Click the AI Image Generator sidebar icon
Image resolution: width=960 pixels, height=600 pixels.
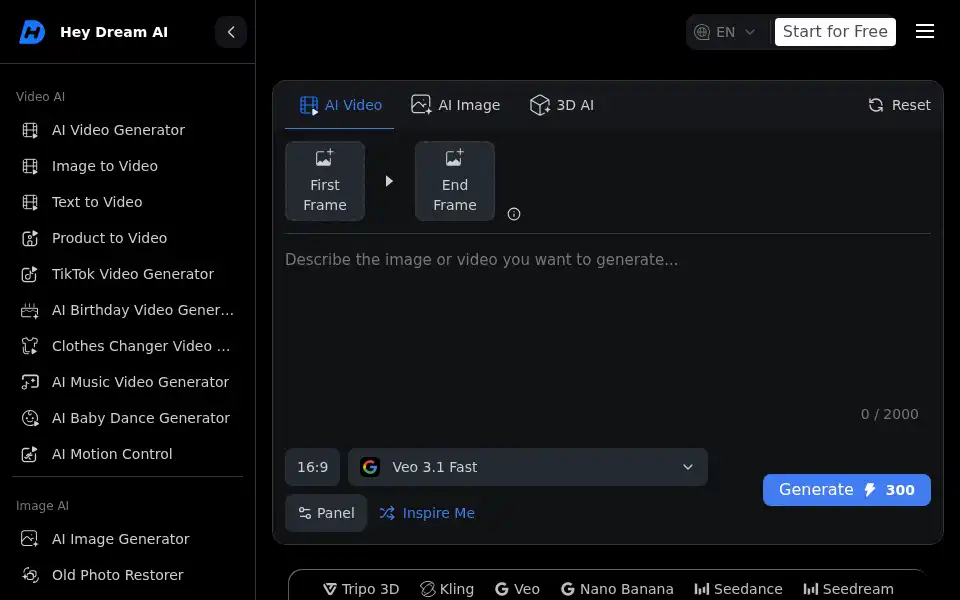pos(30,539)
